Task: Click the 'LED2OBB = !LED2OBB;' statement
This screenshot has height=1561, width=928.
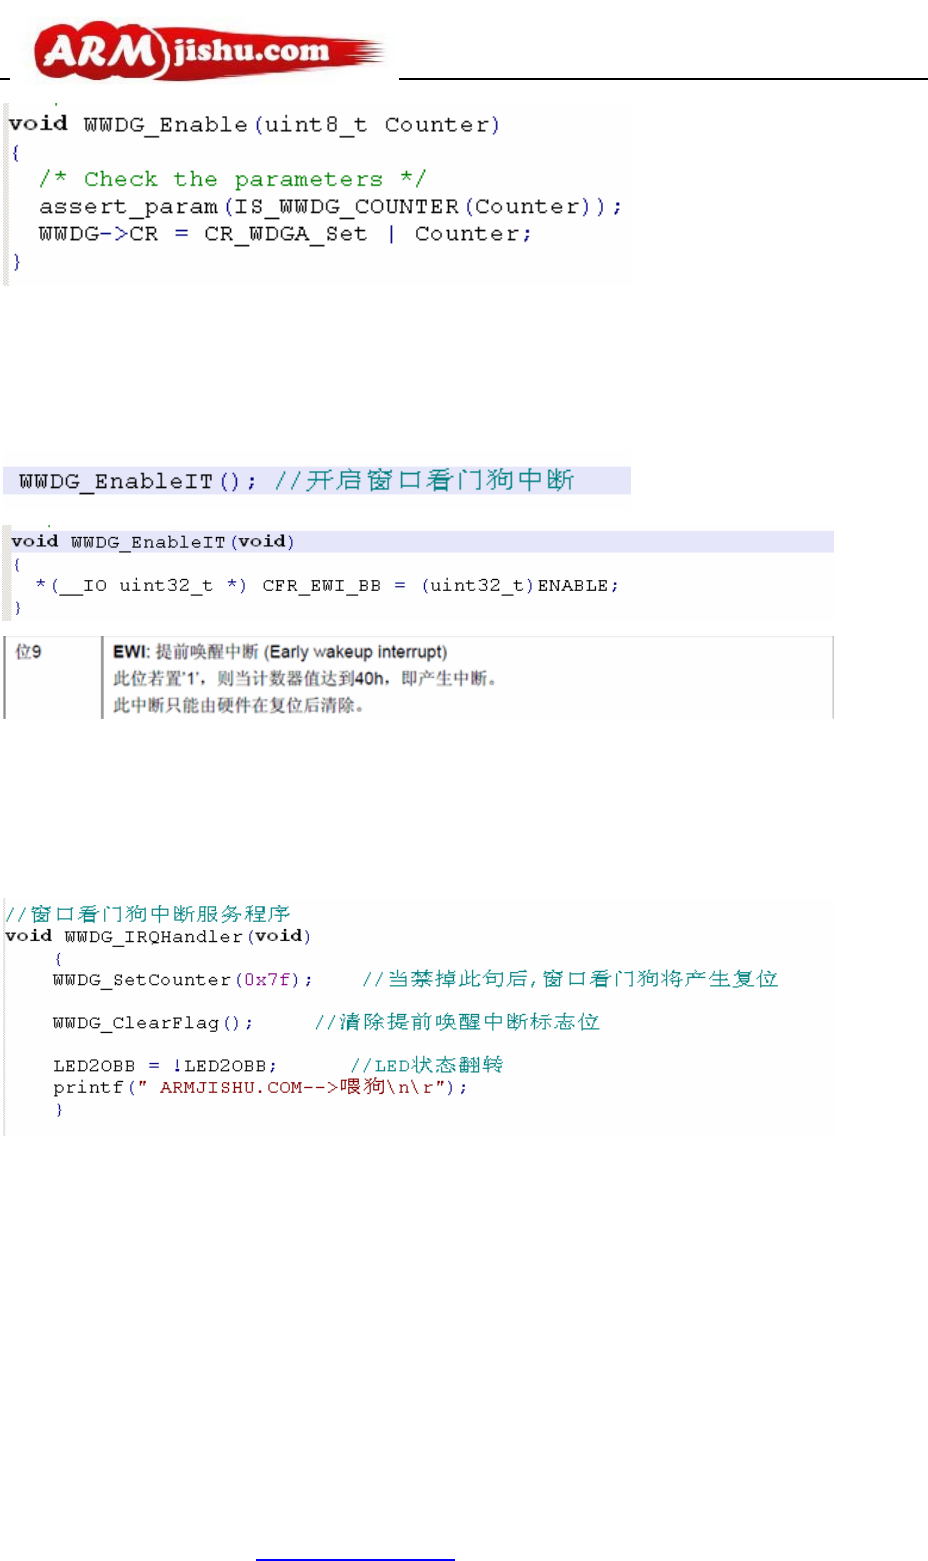Action: (x=165, y=1066)
